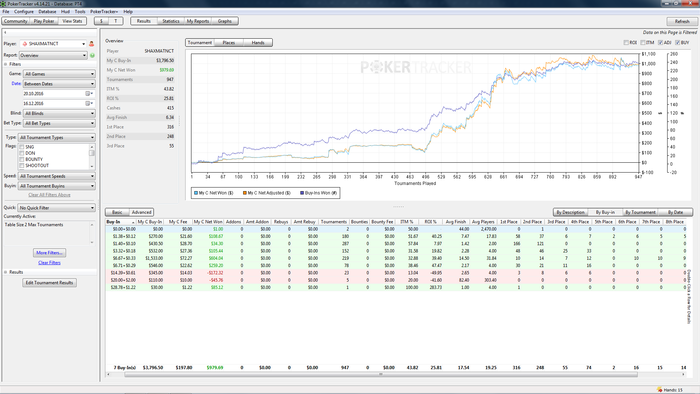Click the More Filters button

(x=50, y=253)
